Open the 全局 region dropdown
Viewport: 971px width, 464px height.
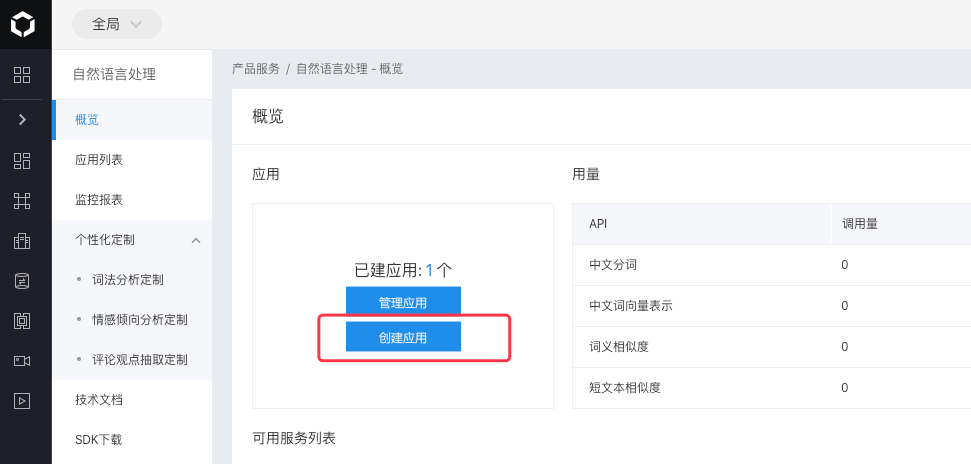tap(117, 24)
